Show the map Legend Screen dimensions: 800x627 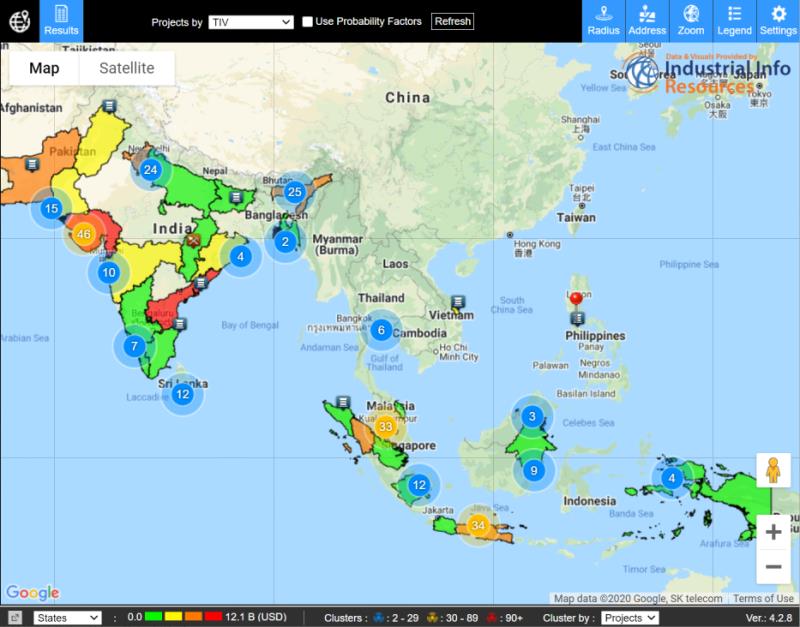pyautogui.click(x=734, y=20)
